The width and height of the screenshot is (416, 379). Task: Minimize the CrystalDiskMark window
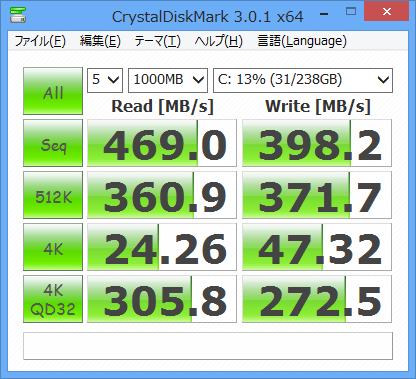coord(324,14)
